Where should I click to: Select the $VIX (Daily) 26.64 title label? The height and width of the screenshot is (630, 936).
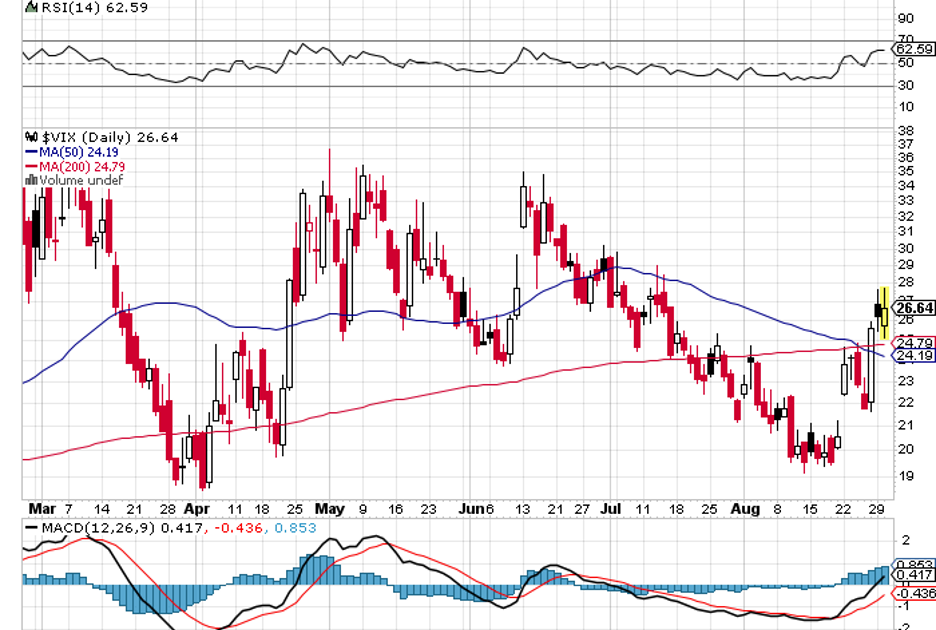[x=108, y=137]
